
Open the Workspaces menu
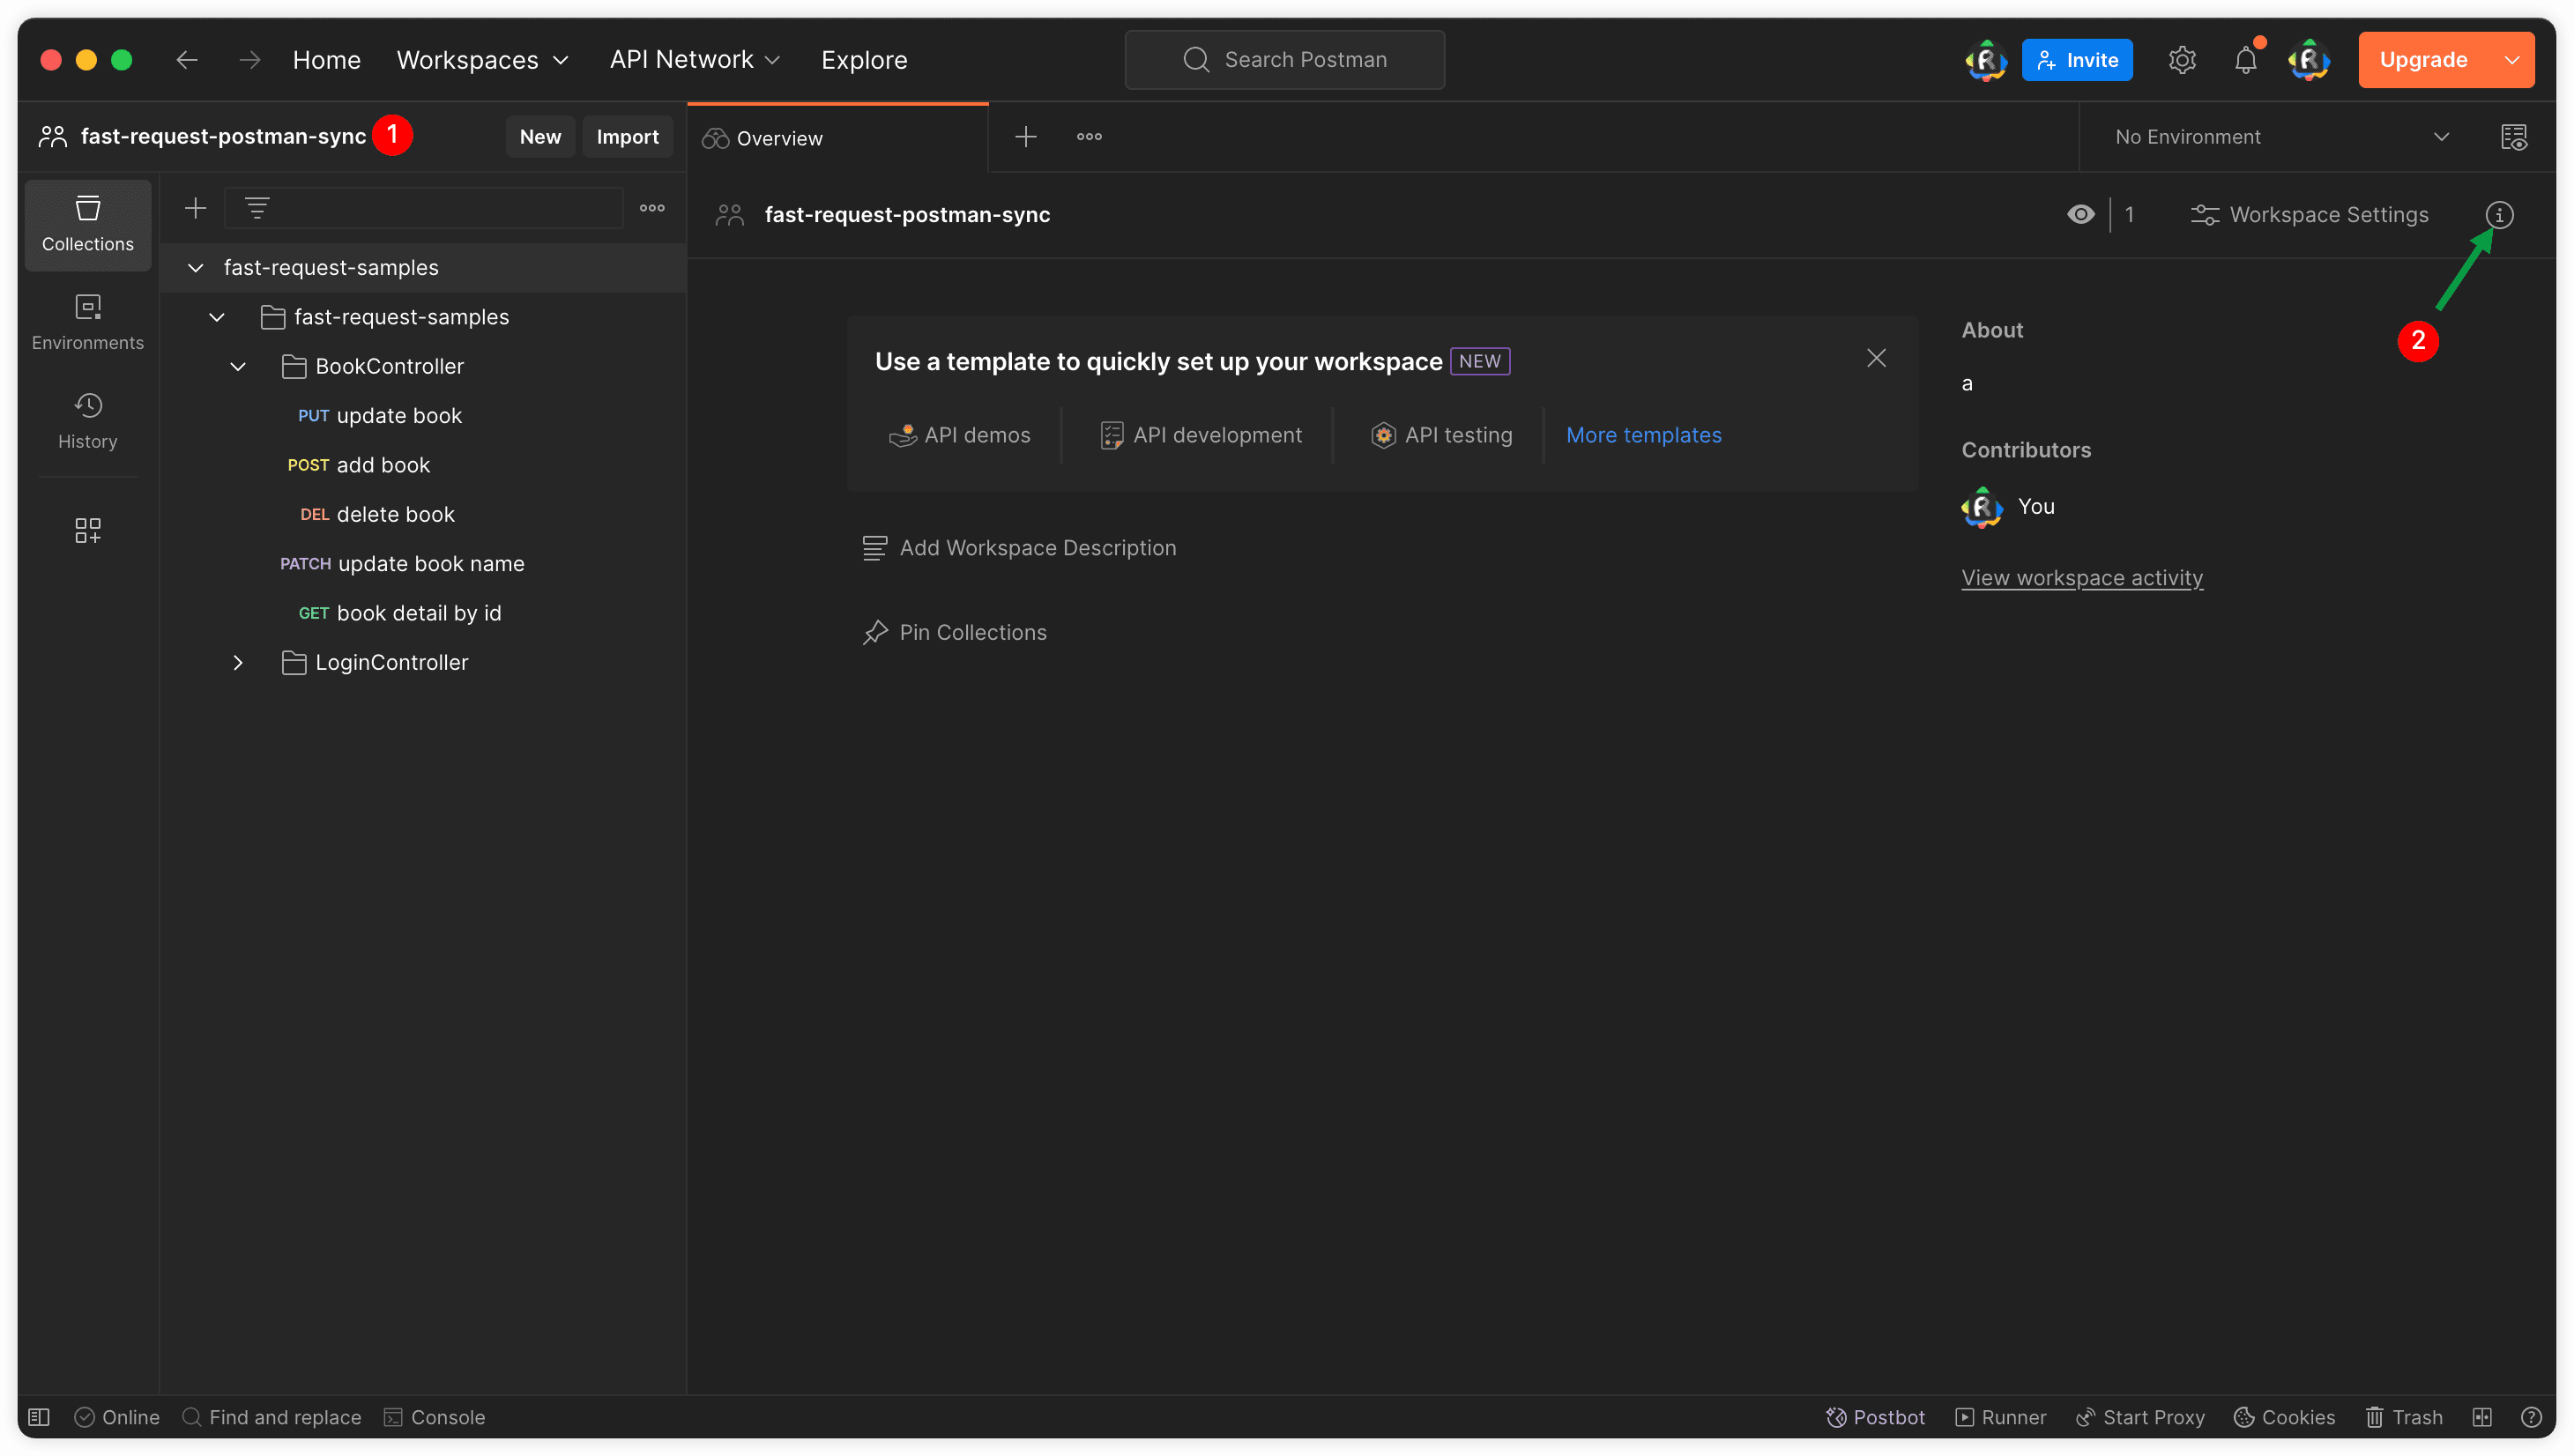(x=482, y=60)
